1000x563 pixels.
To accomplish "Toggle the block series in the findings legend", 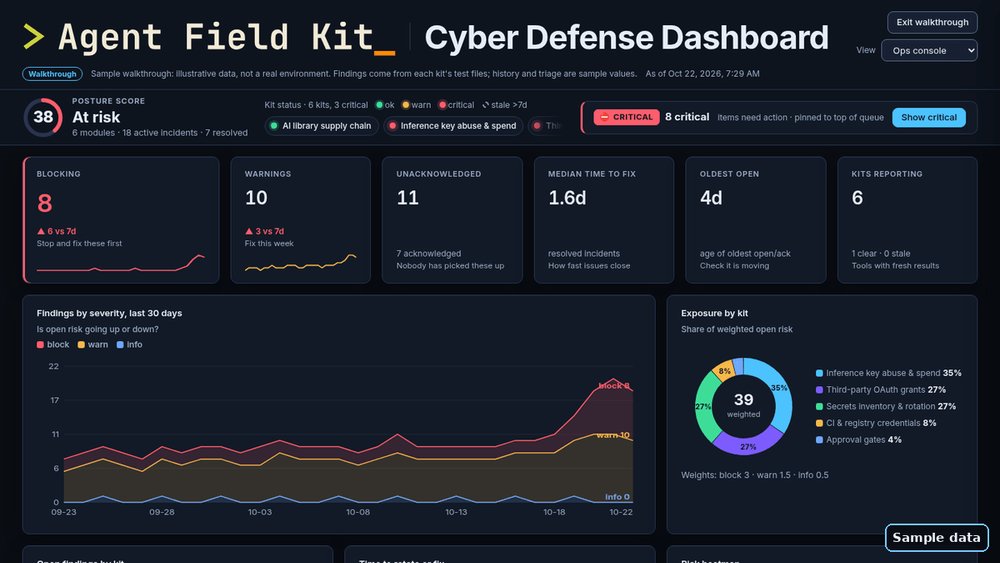I will coord(53,345).
